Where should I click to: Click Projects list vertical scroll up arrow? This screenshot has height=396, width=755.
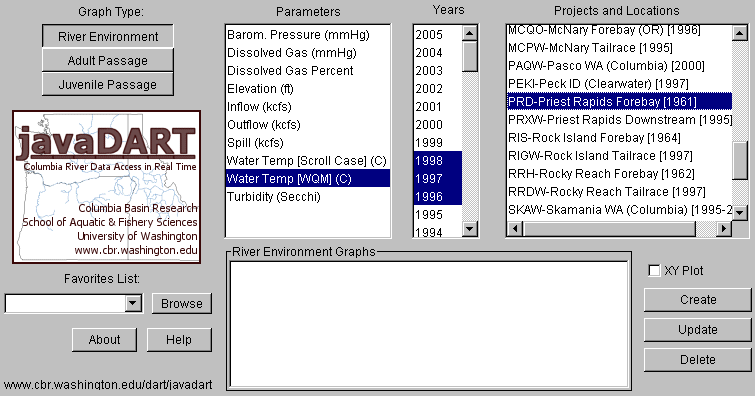pos(740,33)
